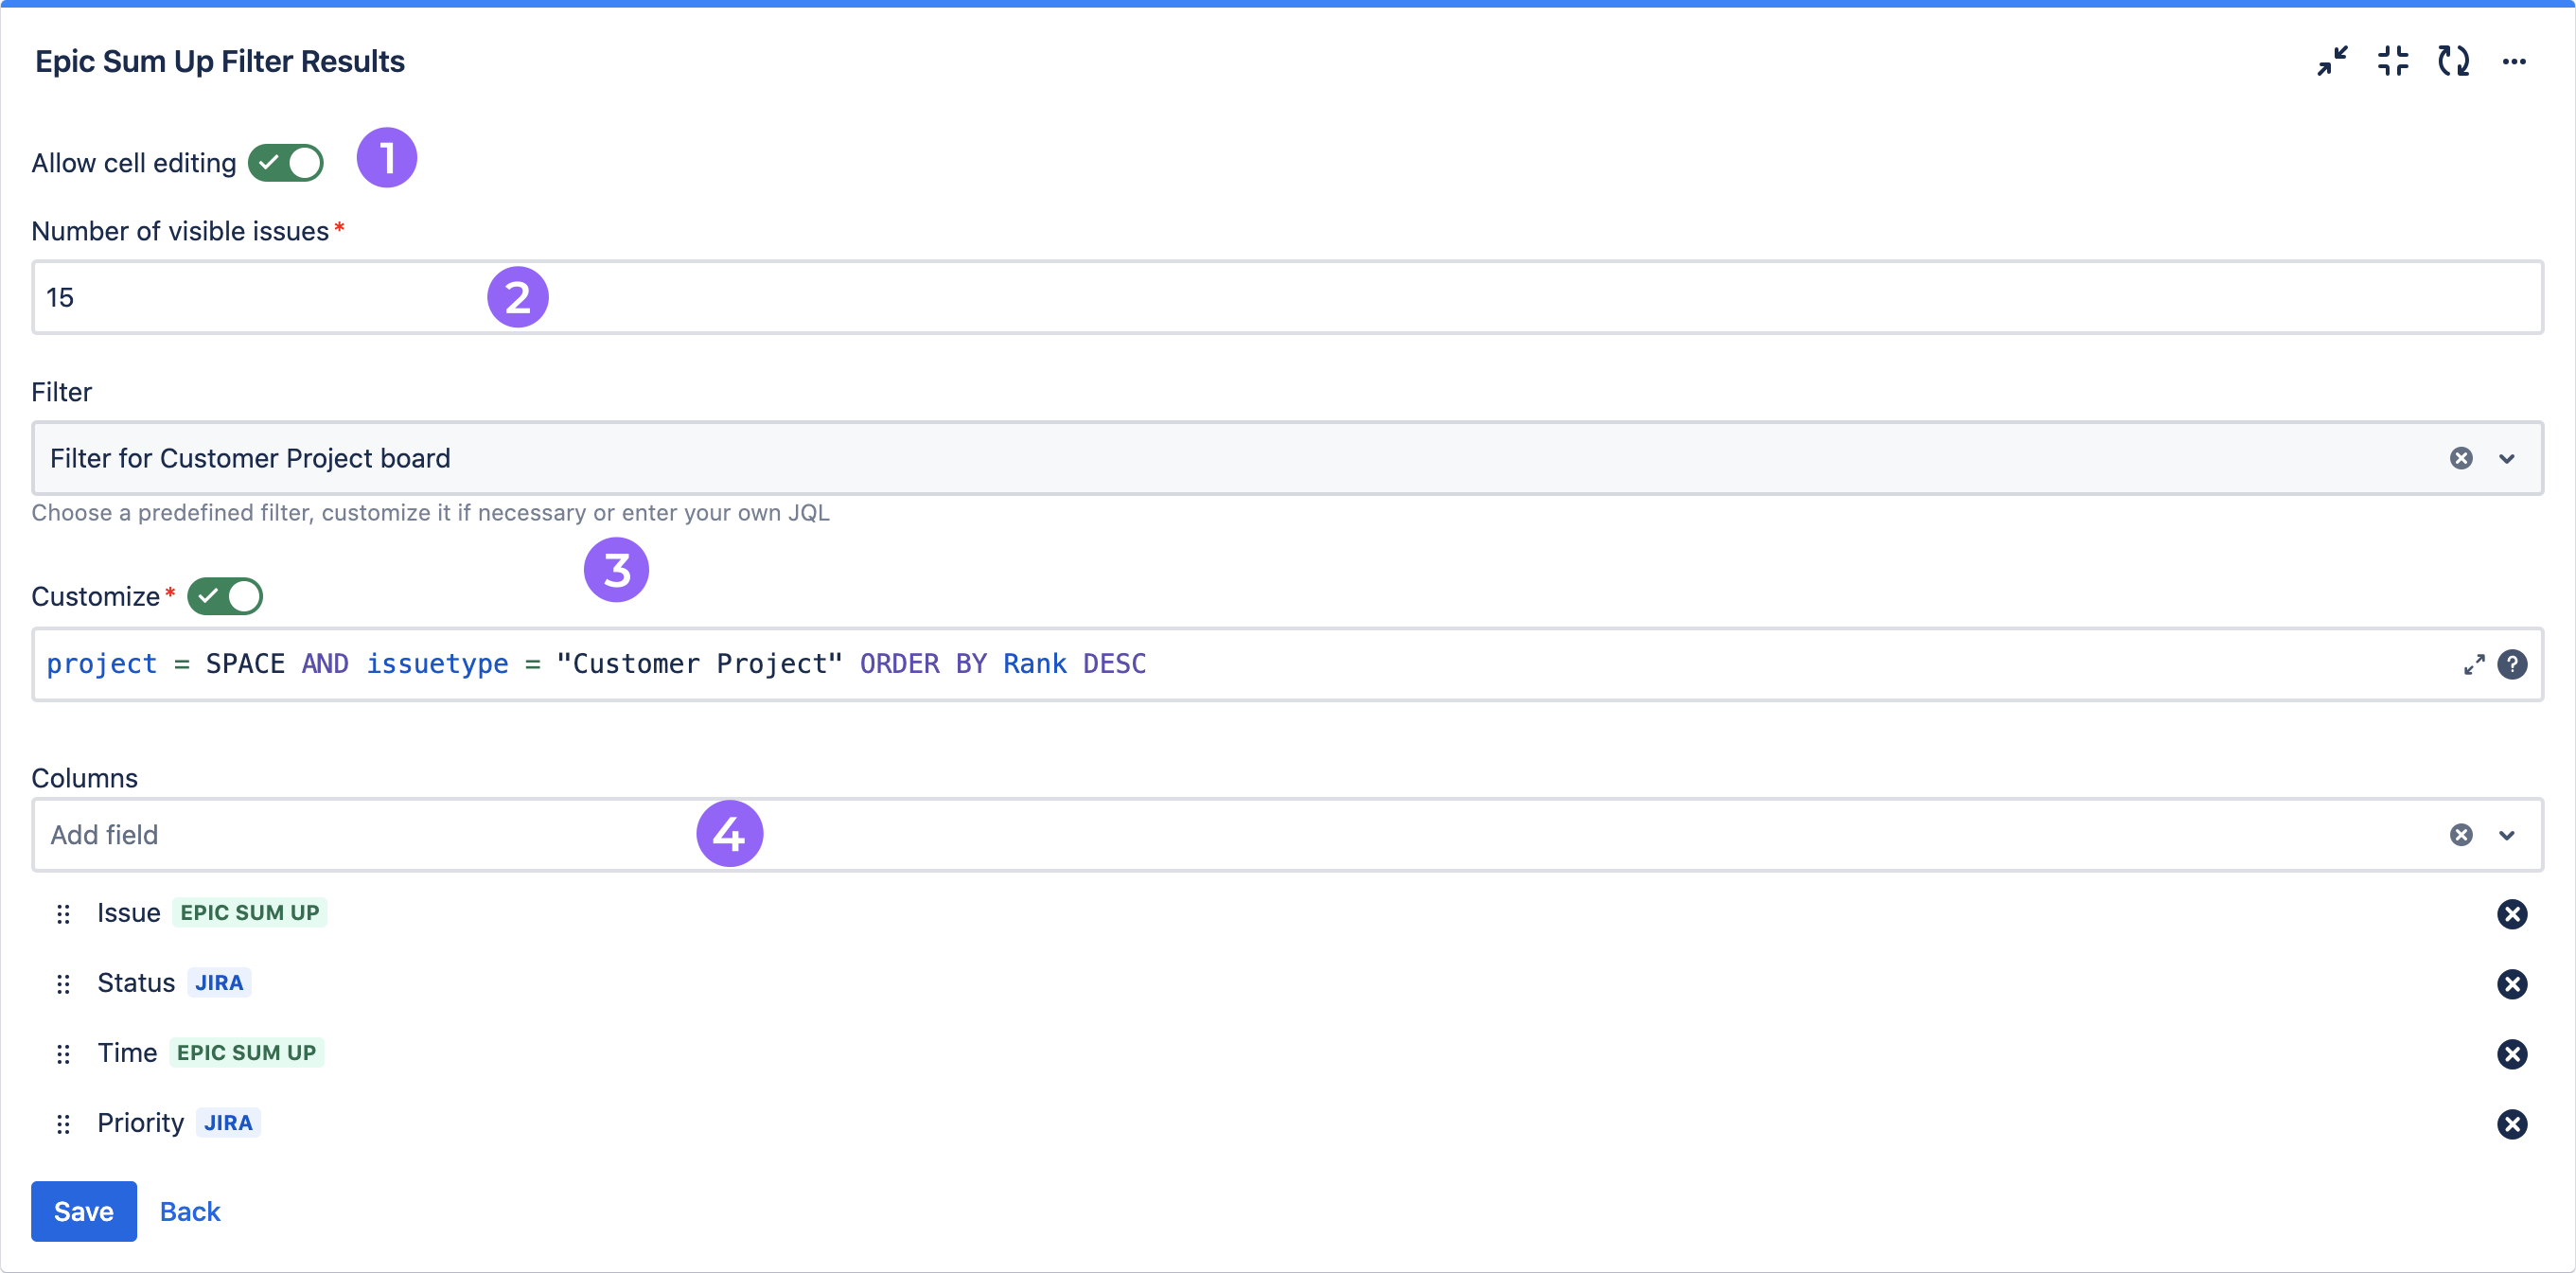2576x1273 pixels.
Task: Open the Filter dropdown list
Action: [x=2507, y=458]
